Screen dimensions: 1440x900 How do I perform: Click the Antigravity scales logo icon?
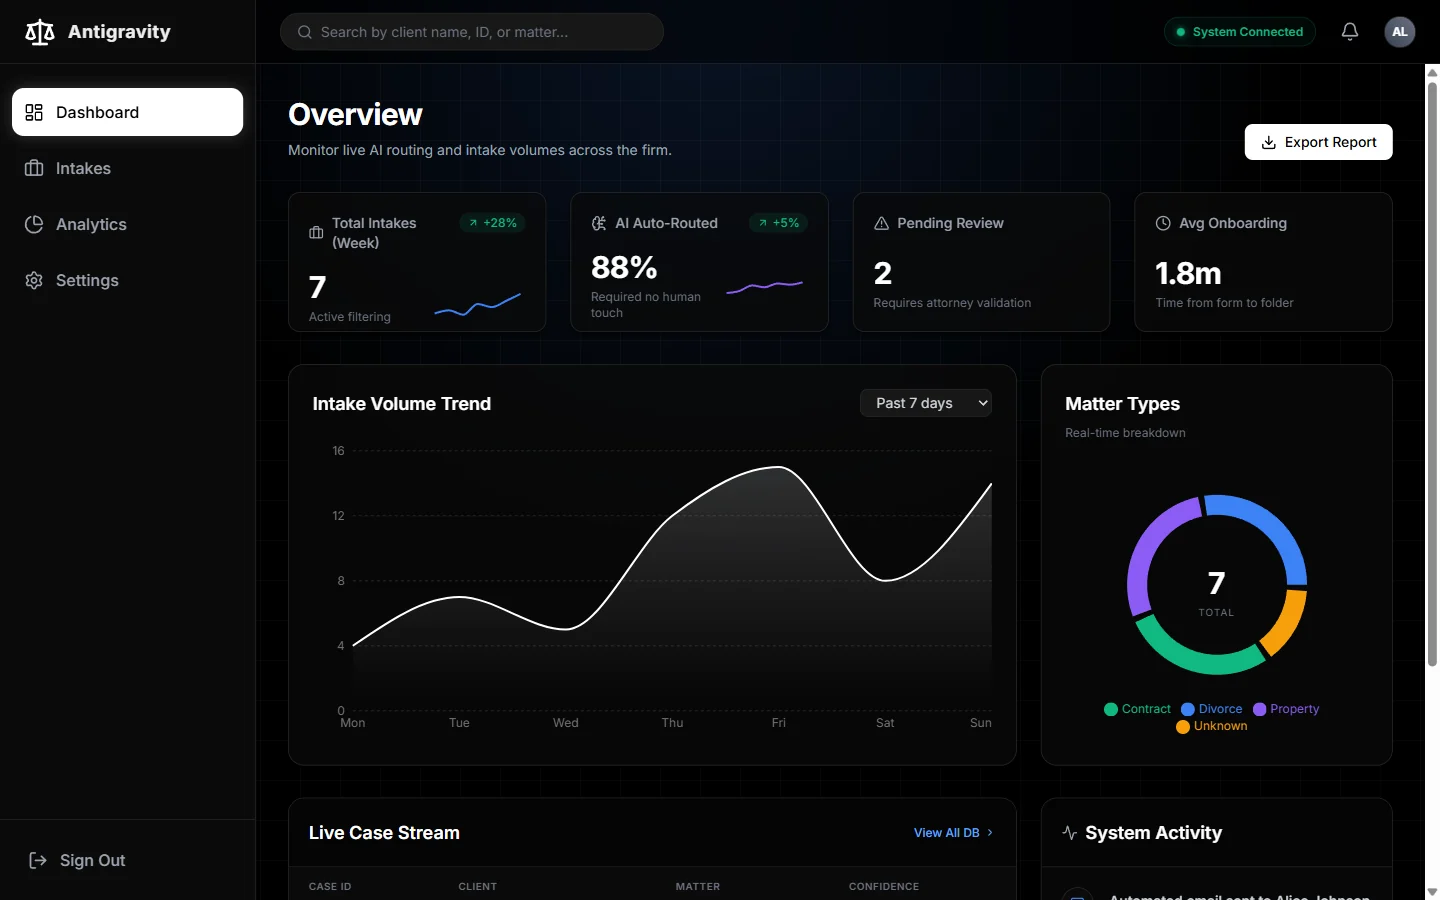(40, 32)
